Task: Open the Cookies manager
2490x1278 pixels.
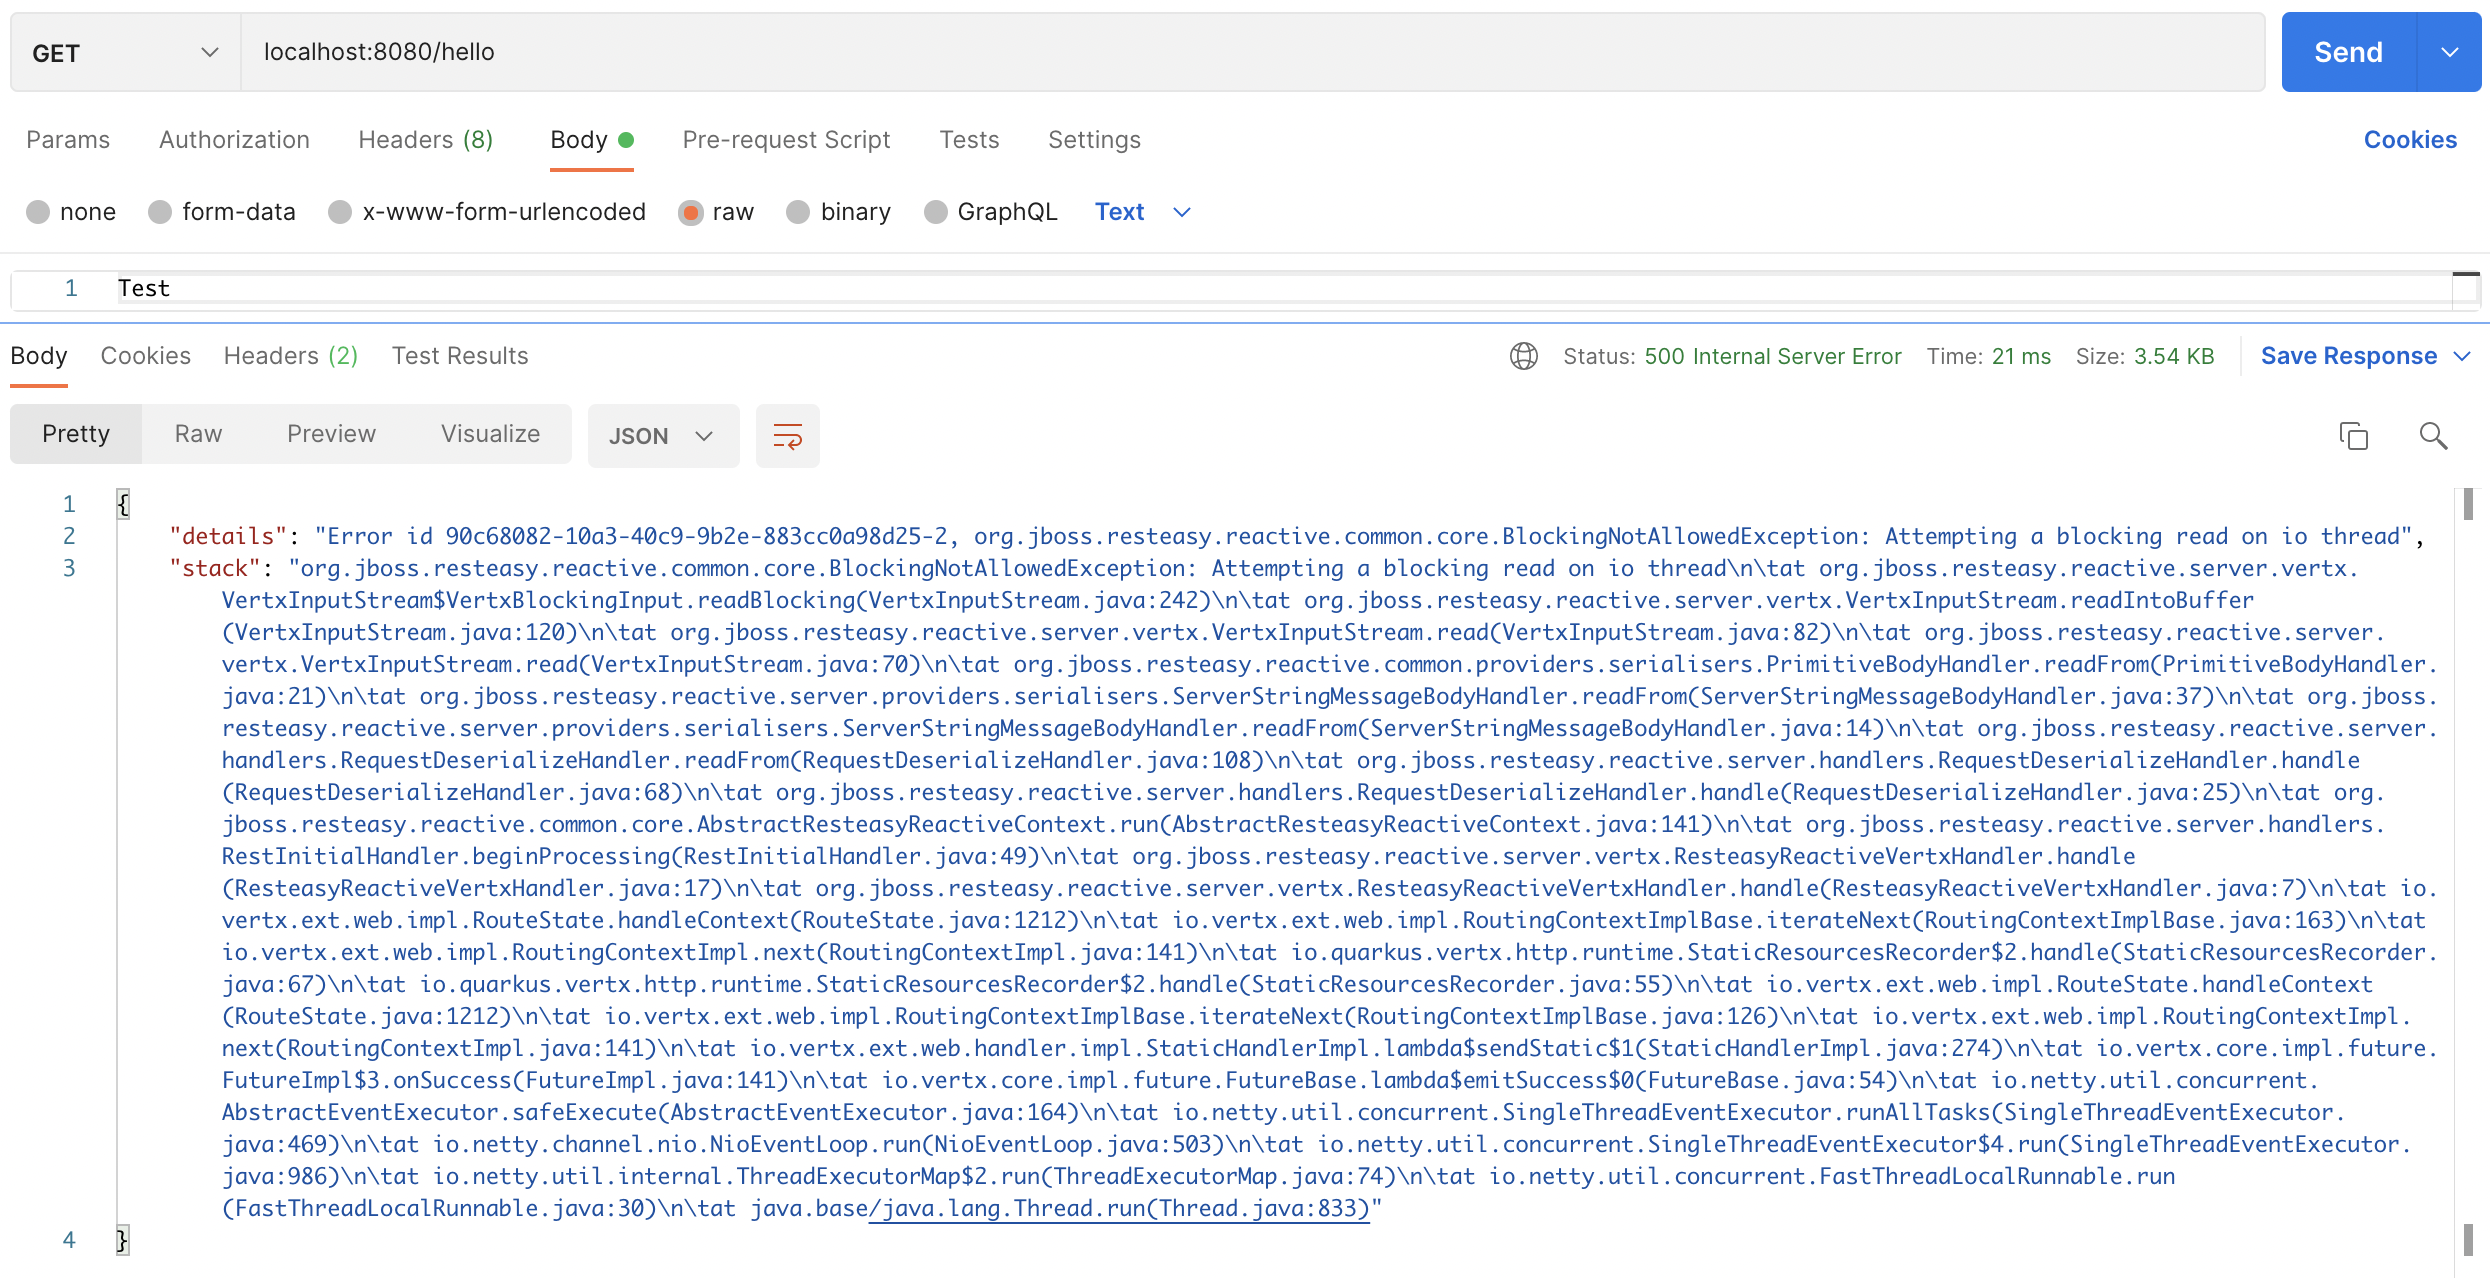Action: pyautogui.click(x=2410, y=140)
